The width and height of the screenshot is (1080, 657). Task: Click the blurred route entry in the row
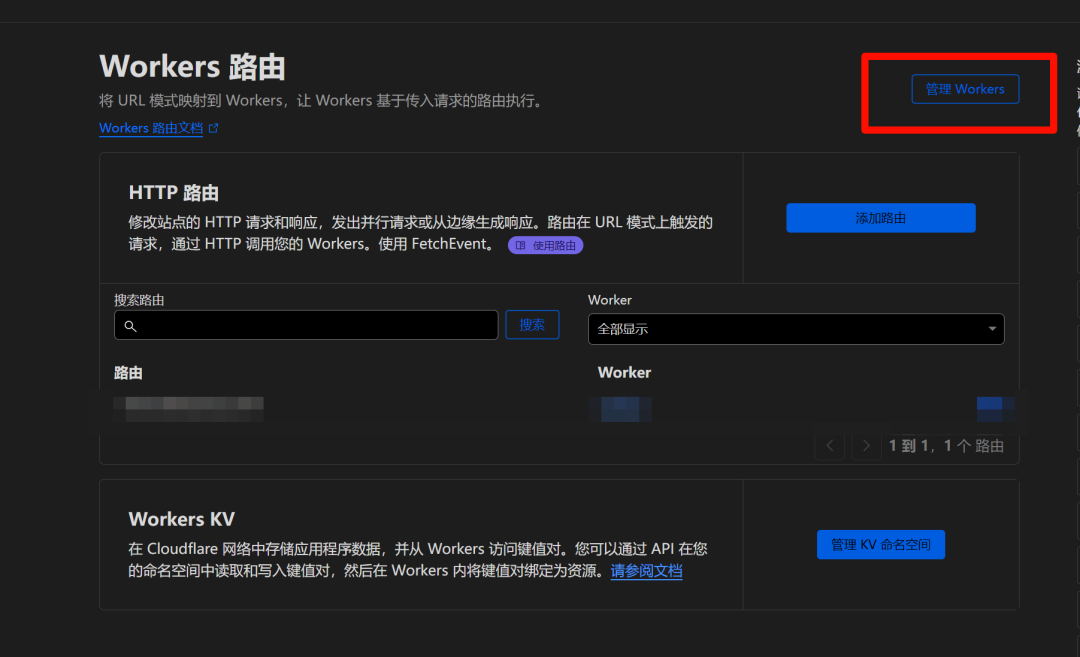188,409
